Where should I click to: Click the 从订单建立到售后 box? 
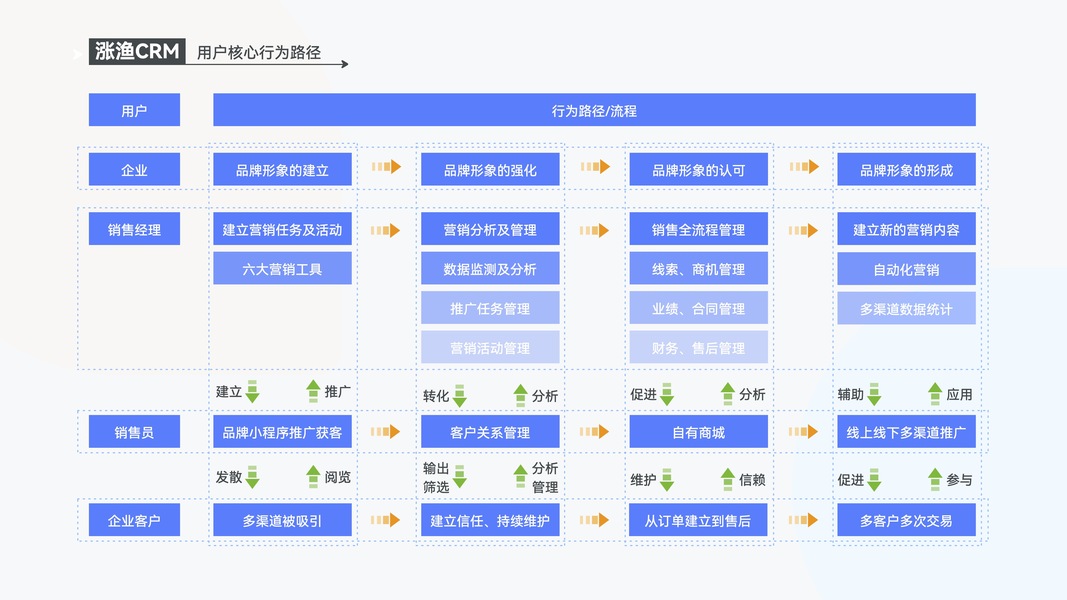tap(698, 520)
